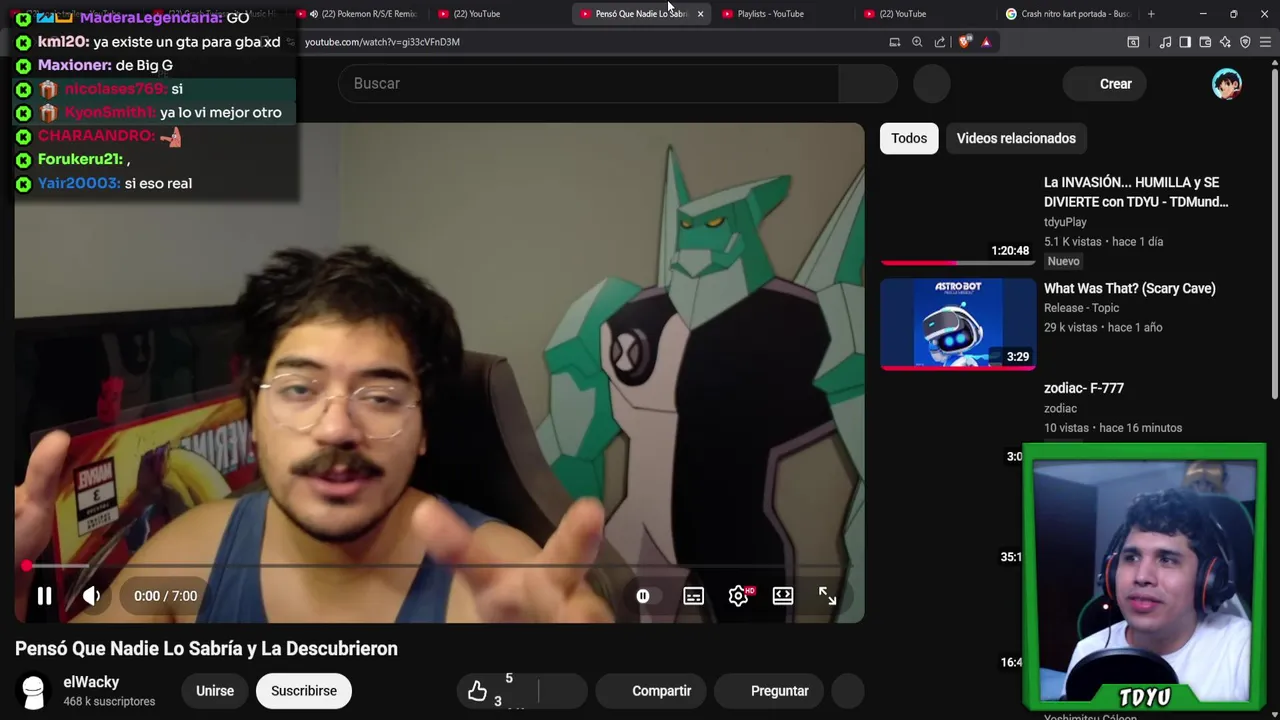Viewport: 1280px width, 720px height.
Task: Open a new browser tab
Action: [x=1151, y=14]
